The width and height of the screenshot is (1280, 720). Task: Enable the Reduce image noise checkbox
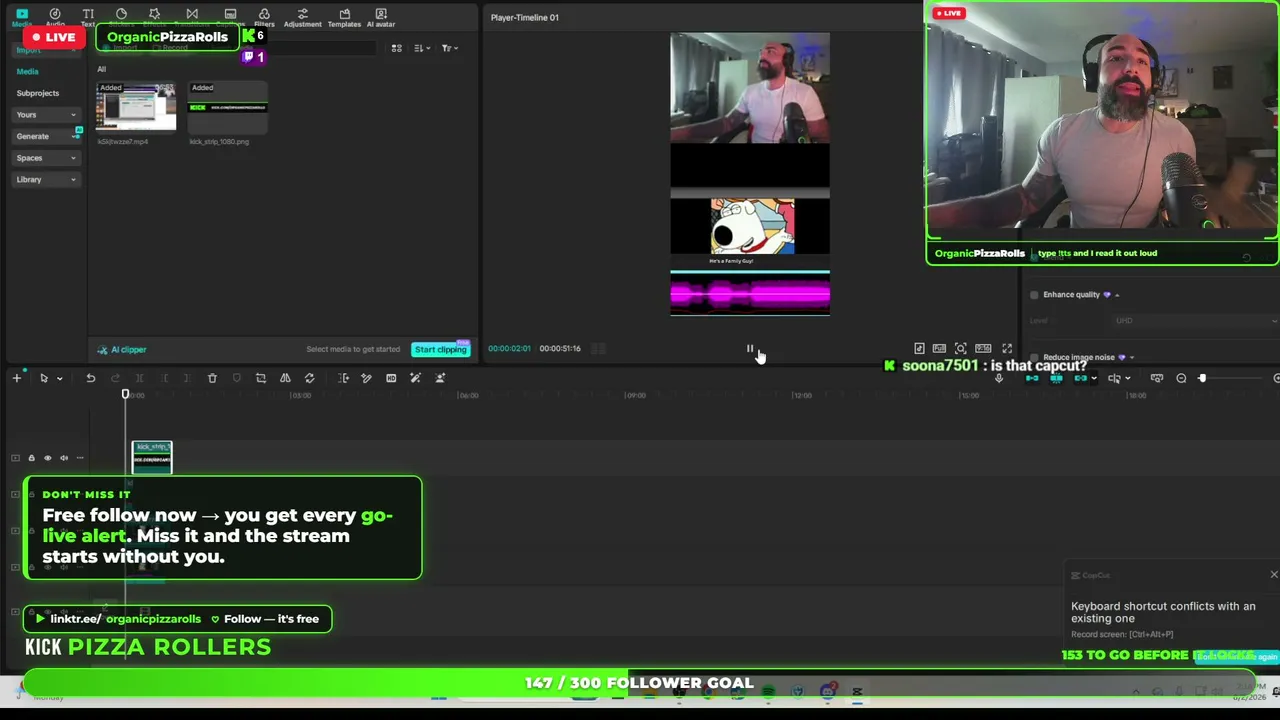tap(1034, 357)
